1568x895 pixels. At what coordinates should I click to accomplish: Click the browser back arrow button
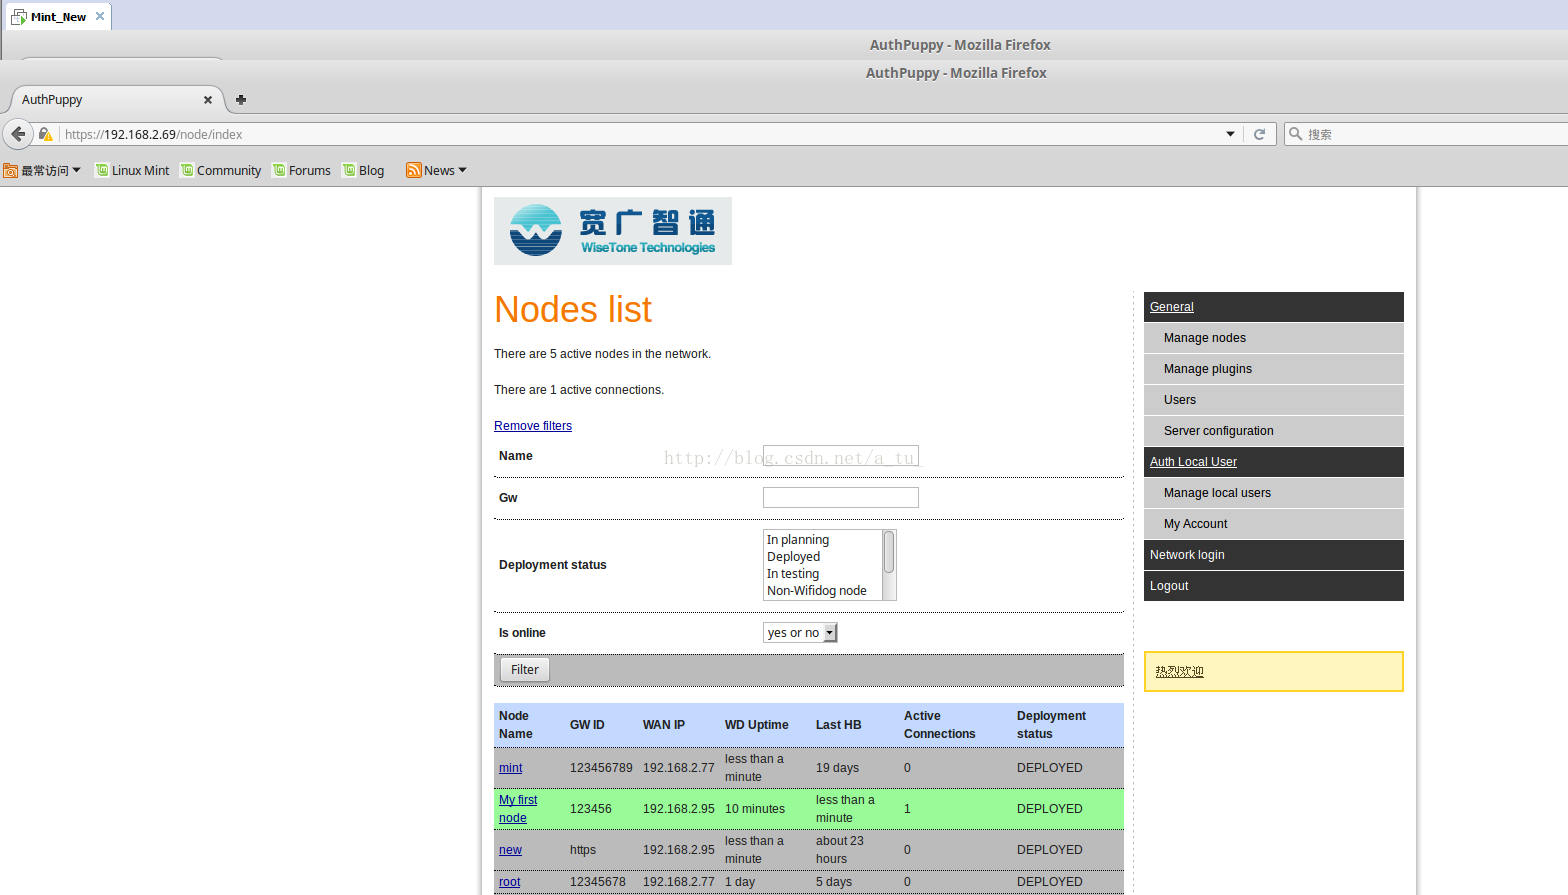pos(18,134)
